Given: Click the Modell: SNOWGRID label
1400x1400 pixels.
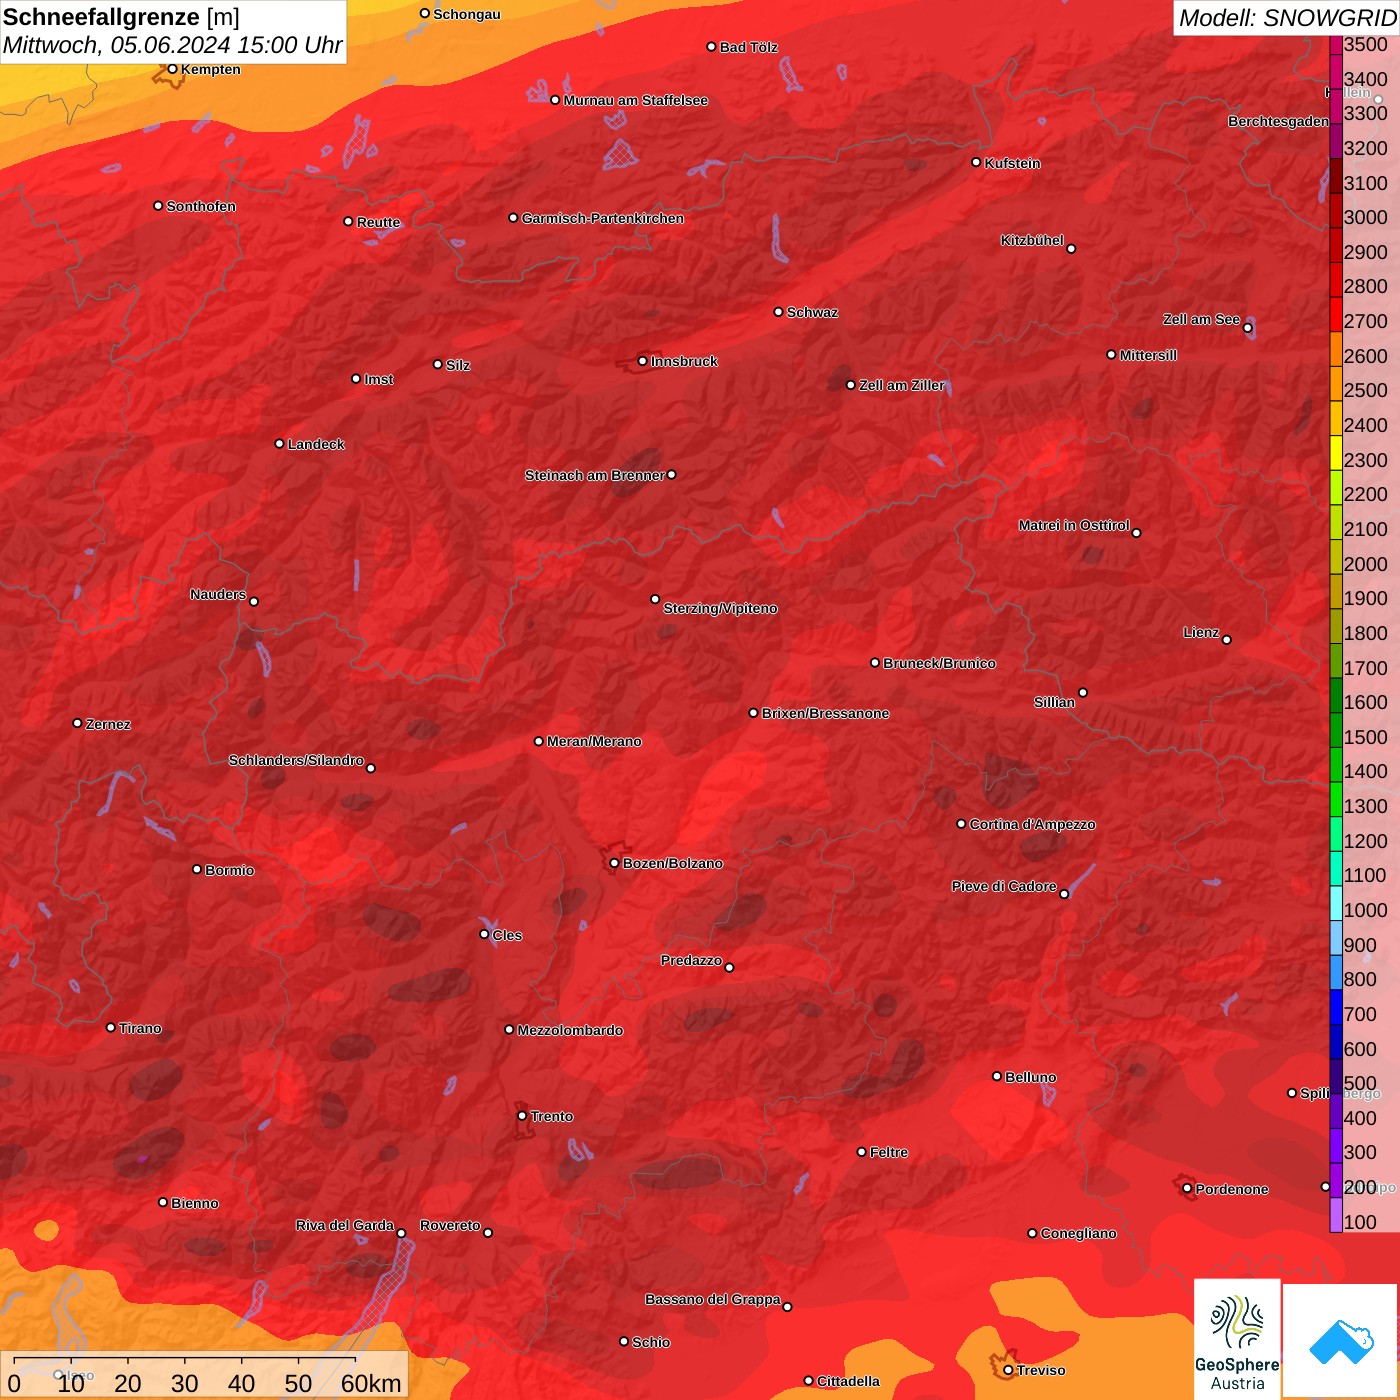Looking at the screenshot, I should tap(1287, 18).
